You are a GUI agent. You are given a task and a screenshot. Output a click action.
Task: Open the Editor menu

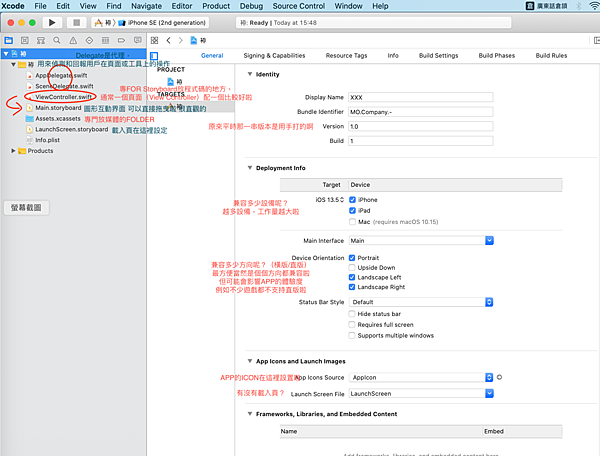click(x=182, y=6)
